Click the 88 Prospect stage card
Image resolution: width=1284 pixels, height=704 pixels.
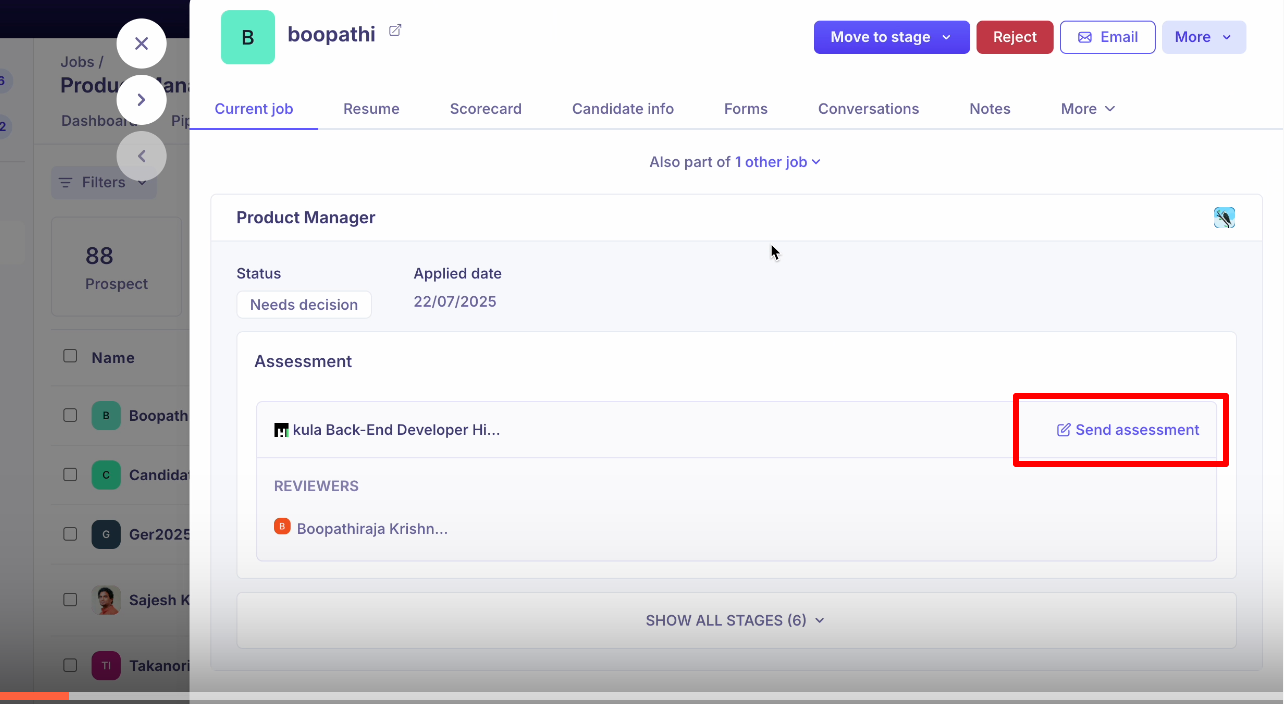[117, 268]
